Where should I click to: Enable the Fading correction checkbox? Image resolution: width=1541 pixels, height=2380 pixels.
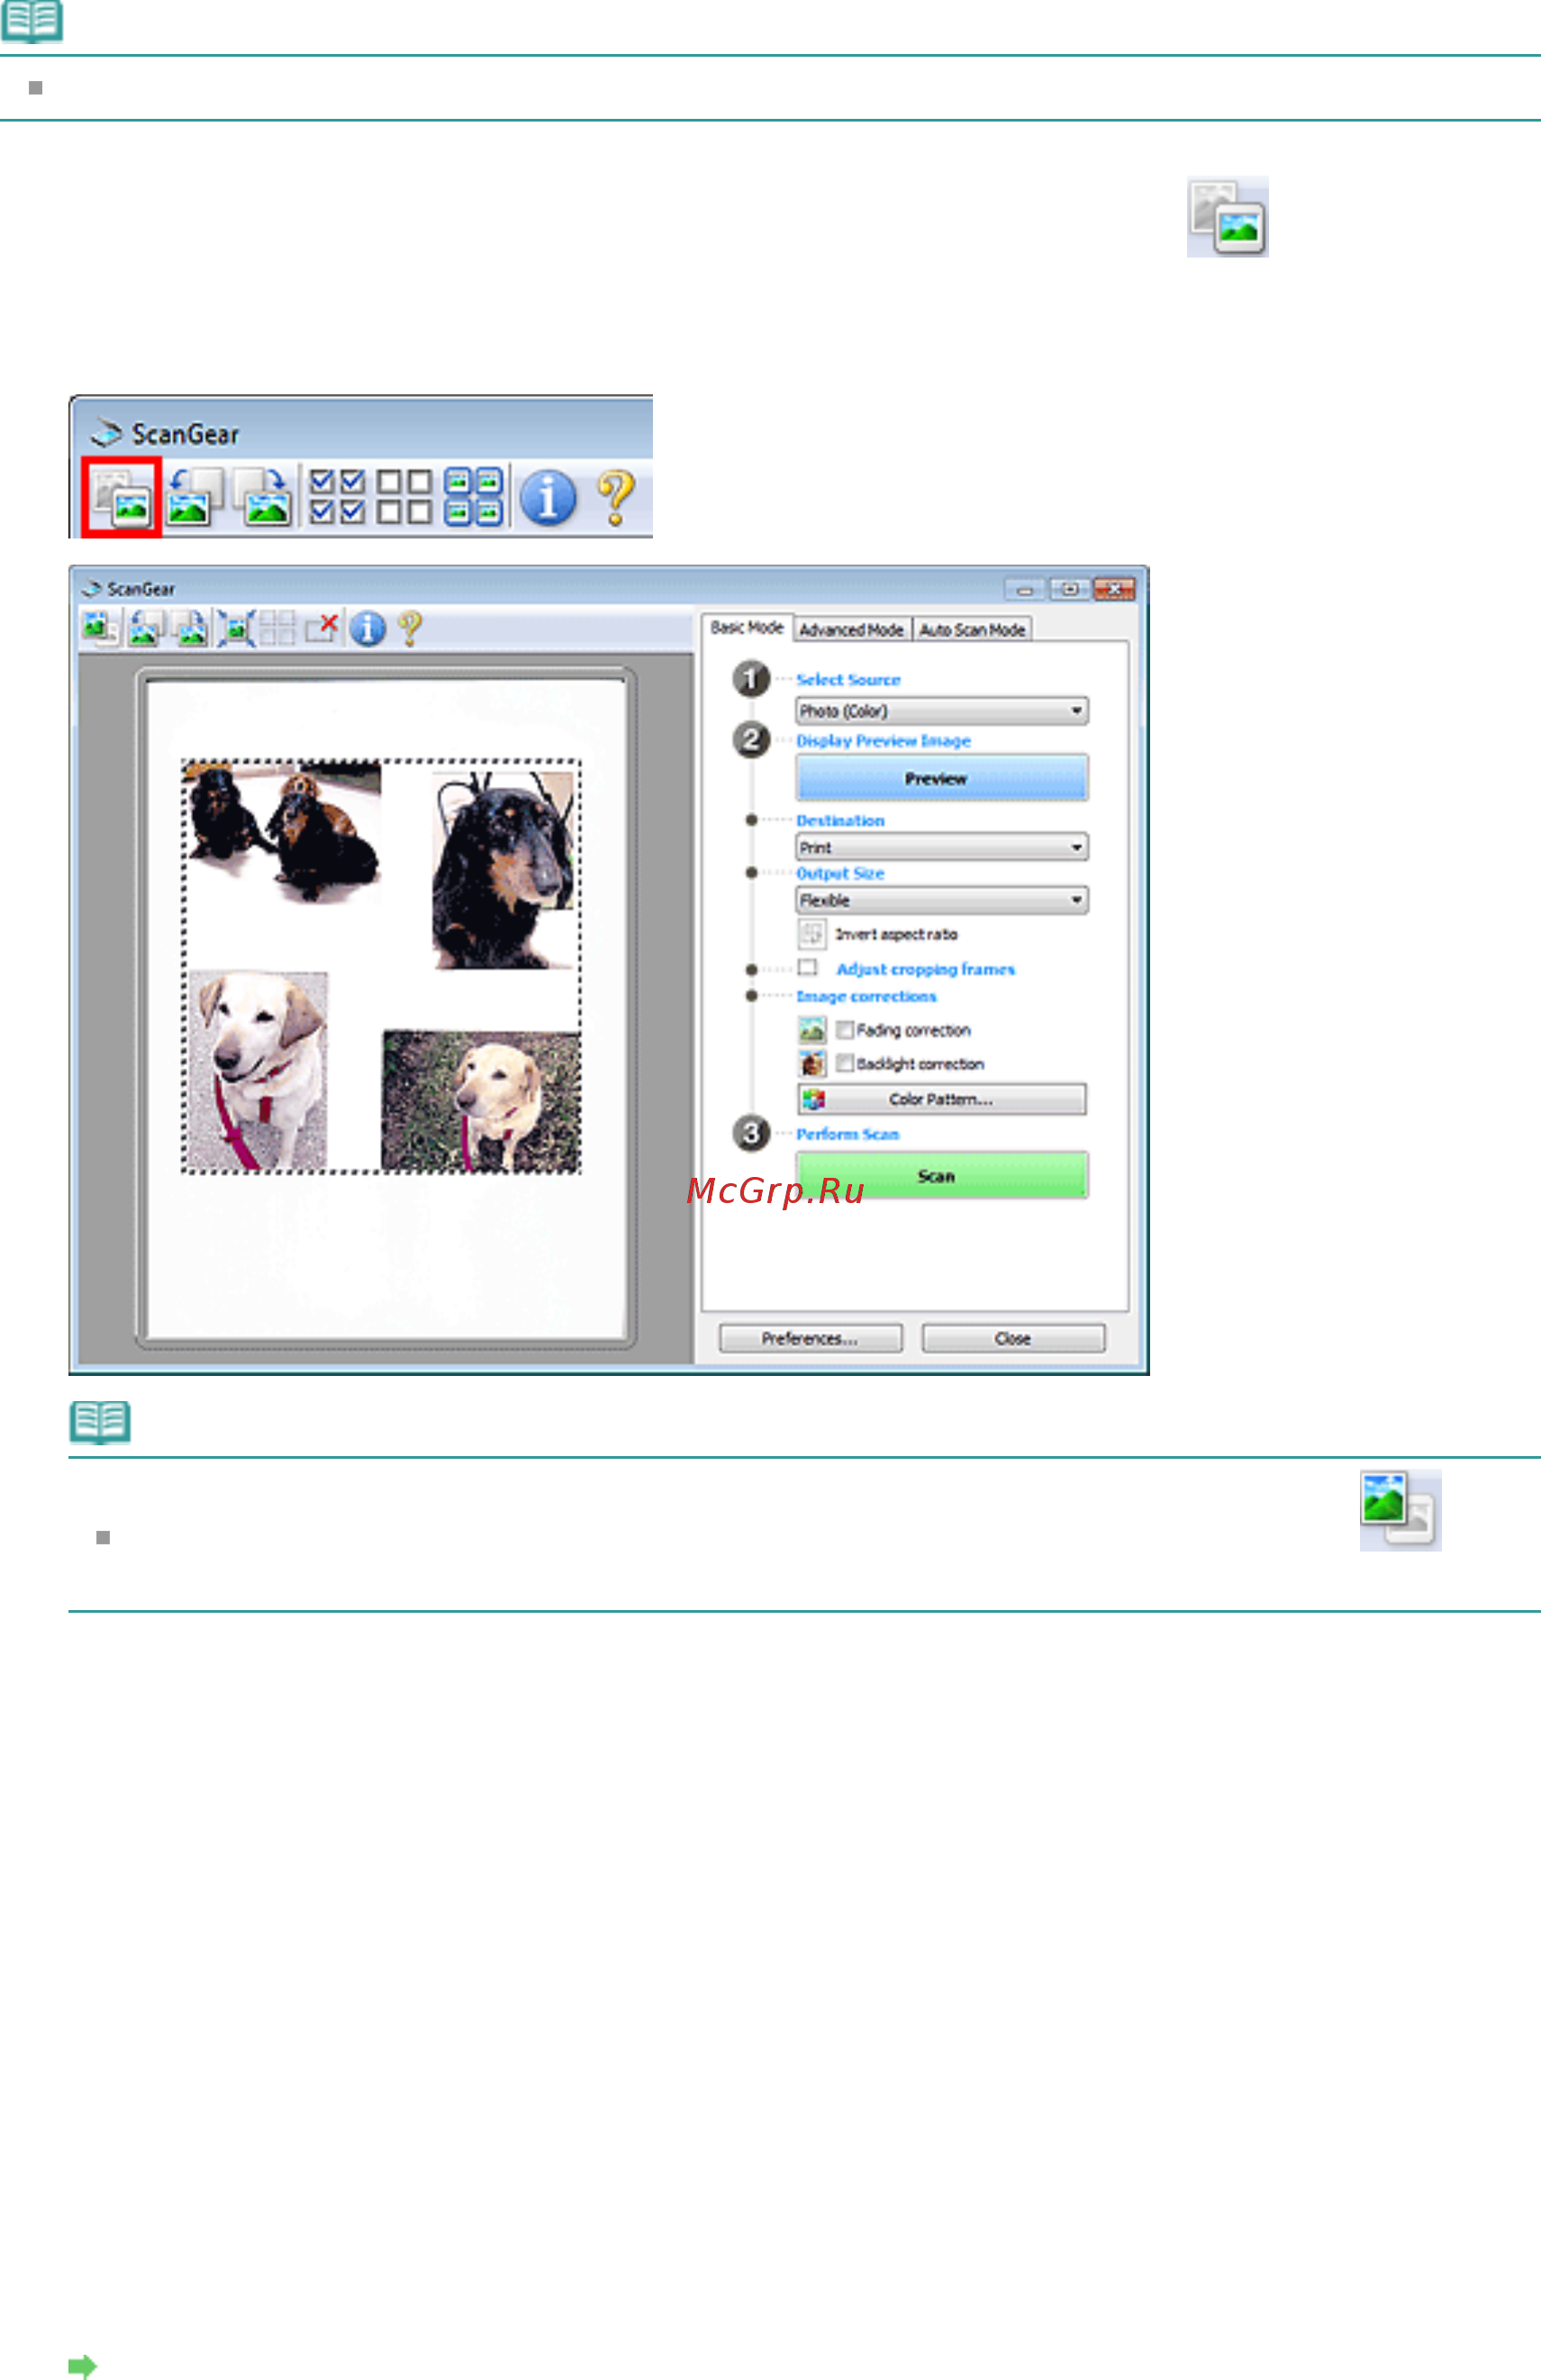tap(845, 1029)
